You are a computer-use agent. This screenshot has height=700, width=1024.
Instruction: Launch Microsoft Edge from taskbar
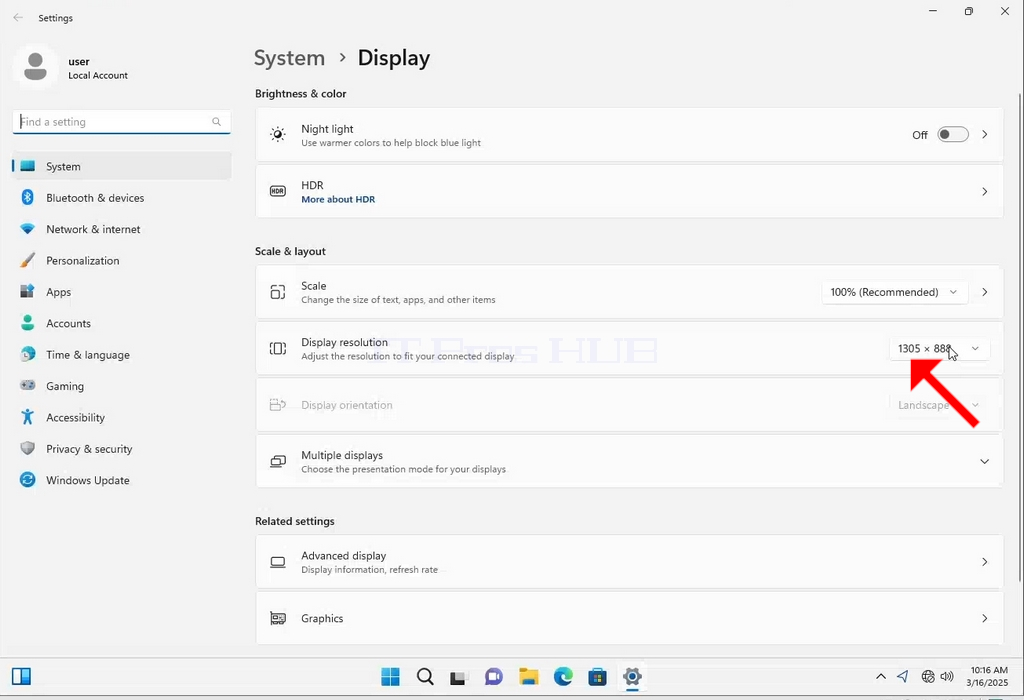pyautogui.click(x=563, y=676)
